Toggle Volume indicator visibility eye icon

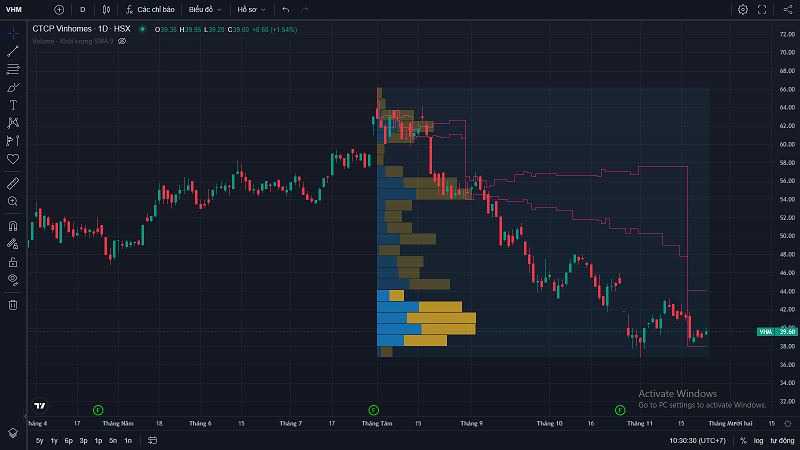[x=122, y=41]
